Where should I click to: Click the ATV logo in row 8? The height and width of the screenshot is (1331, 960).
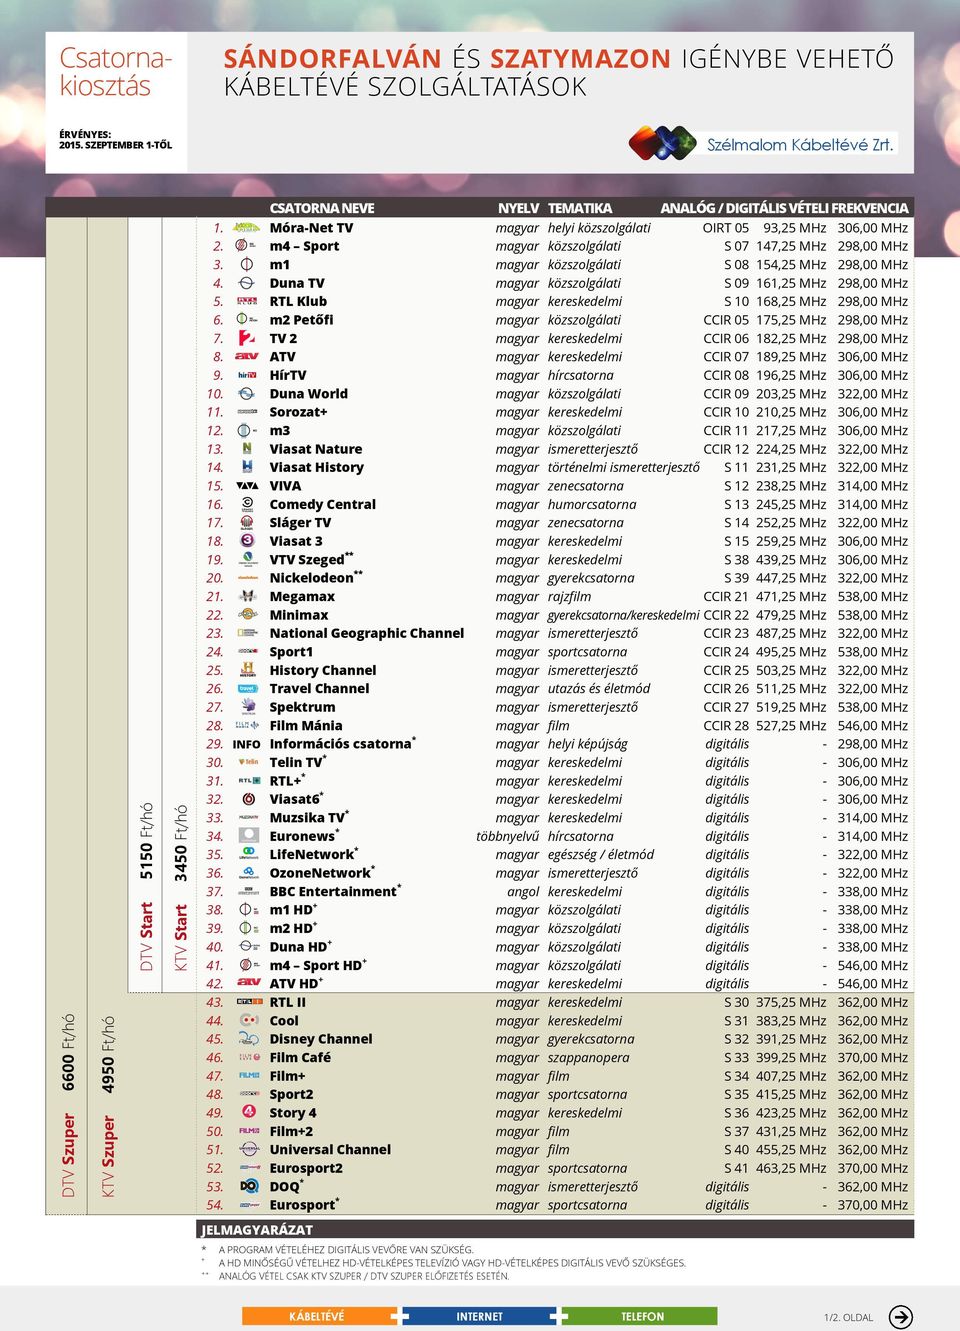pyautogui.click(x=246, y=357)
